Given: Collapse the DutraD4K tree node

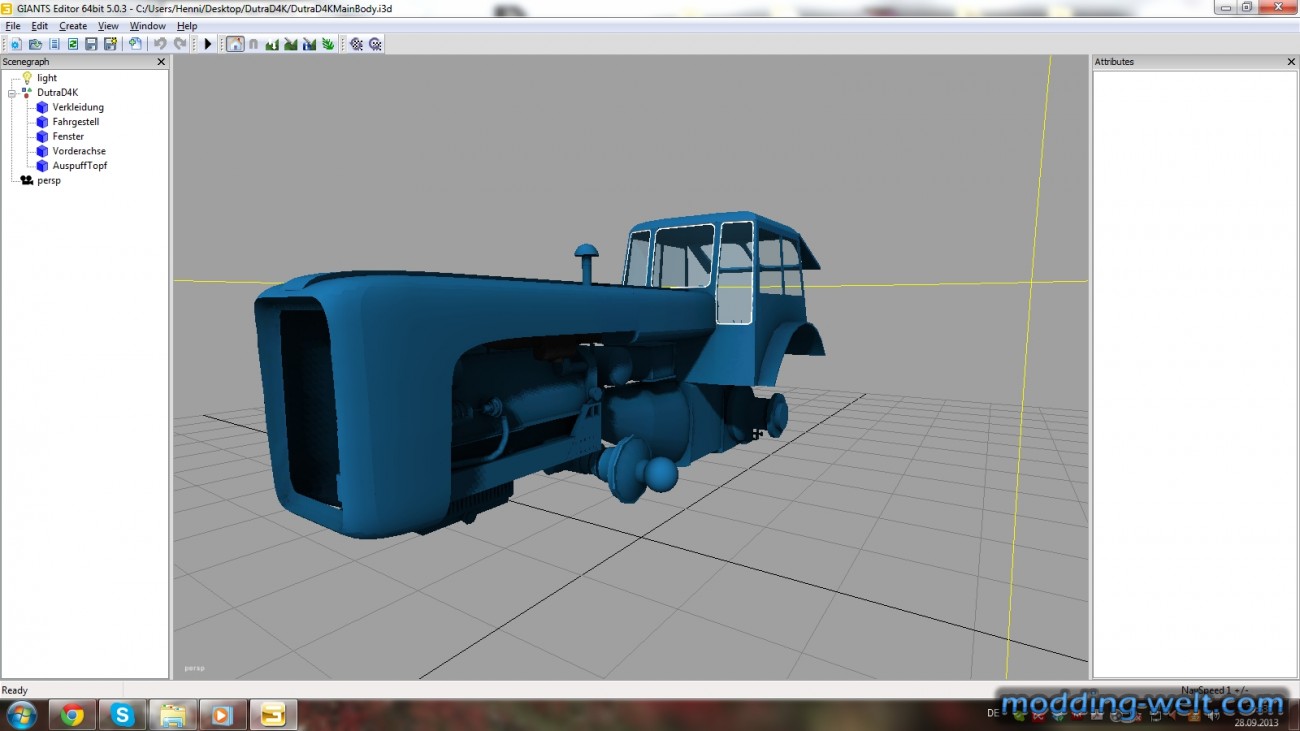Looking at the screenshot, I should point(12,93).
